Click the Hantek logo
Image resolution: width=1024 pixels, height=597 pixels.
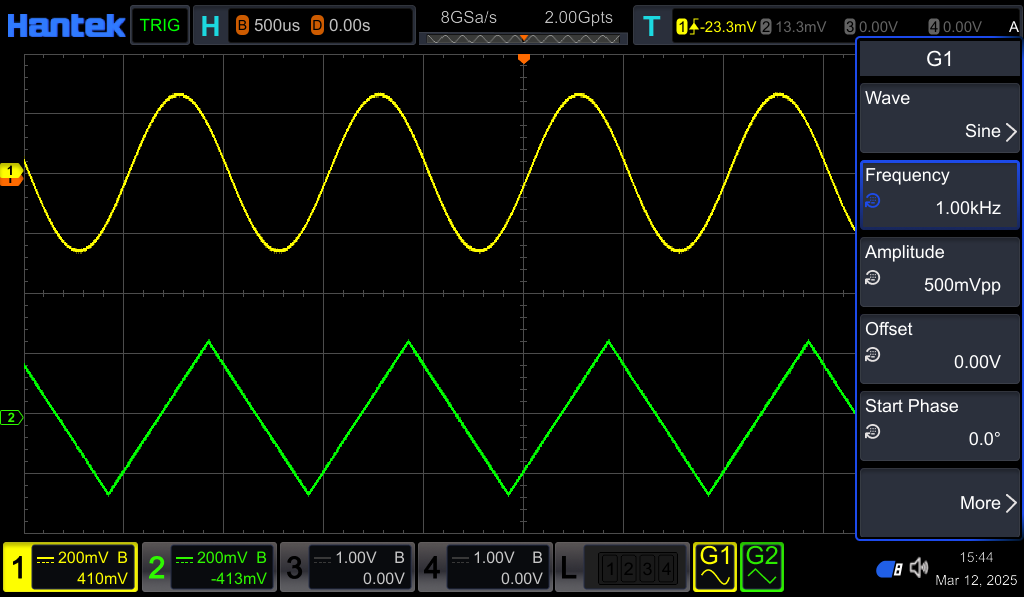66,25
